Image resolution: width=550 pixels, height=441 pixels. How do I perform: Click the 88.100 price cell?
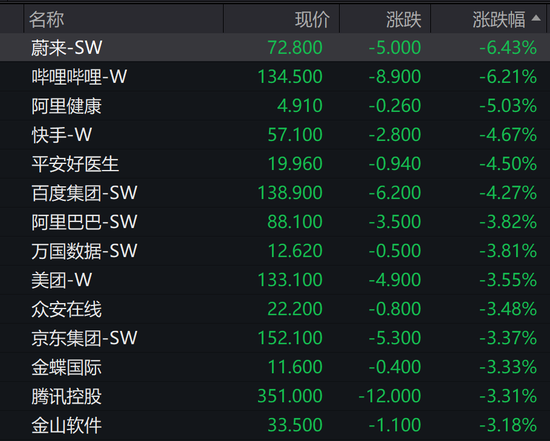[295, 222]
